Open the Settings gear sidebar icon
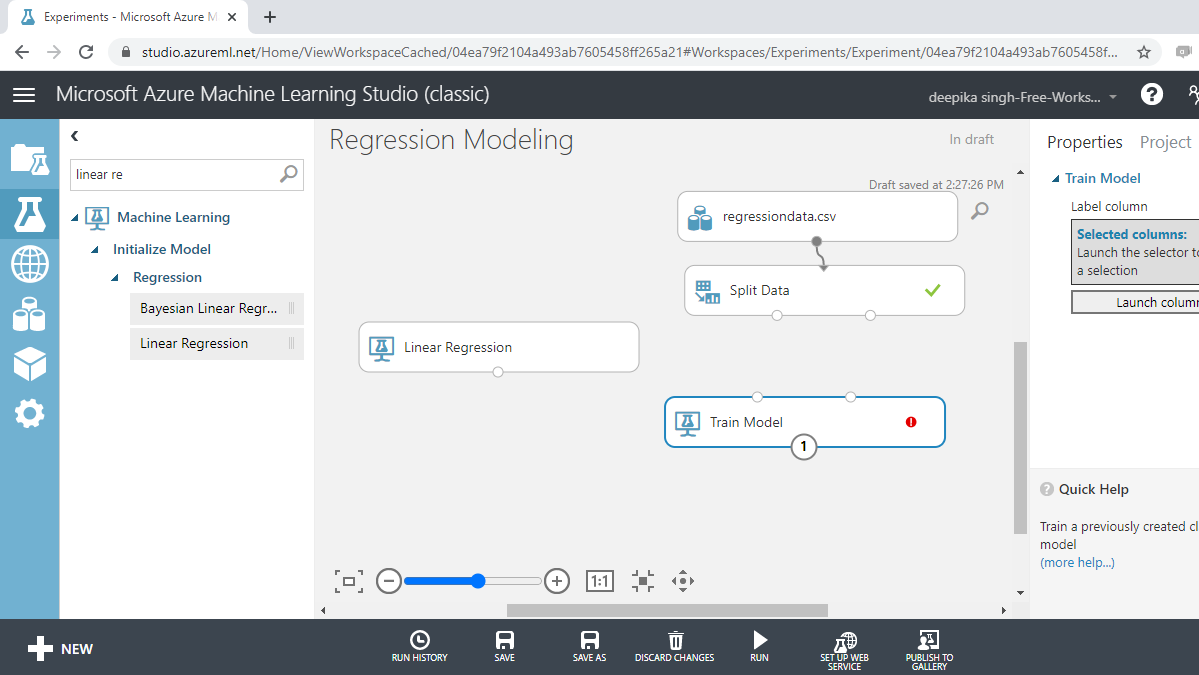This screenshot has width=1199, height=675. [30, 414]
